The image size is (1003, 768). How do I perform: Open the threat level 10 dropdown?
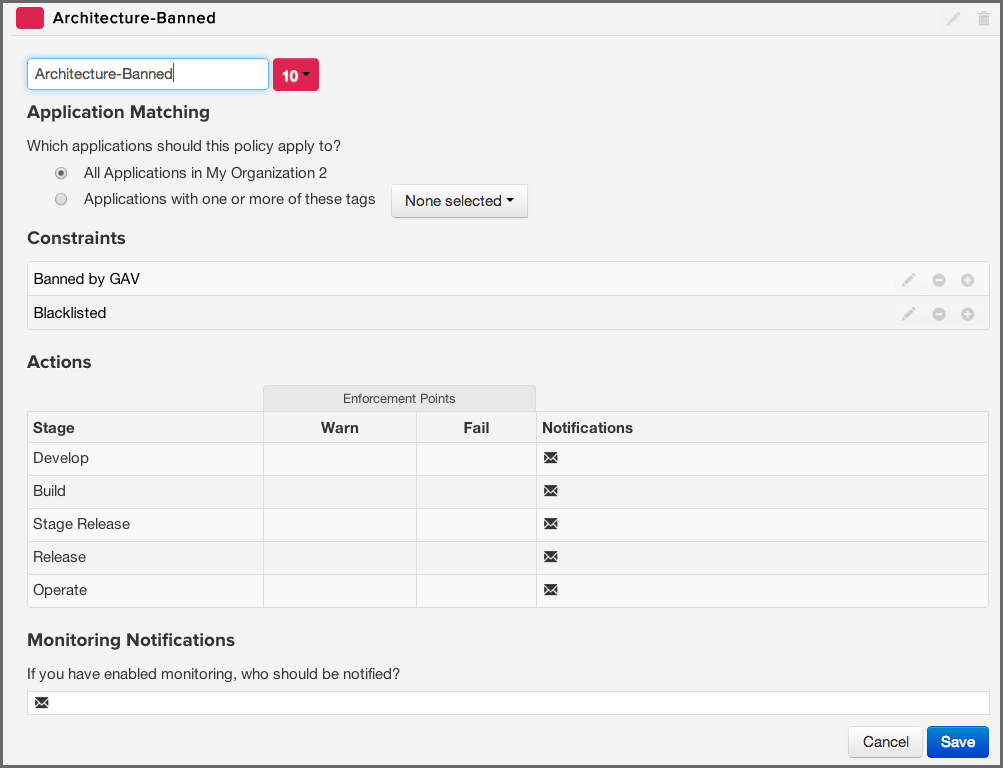pos(295,75)
